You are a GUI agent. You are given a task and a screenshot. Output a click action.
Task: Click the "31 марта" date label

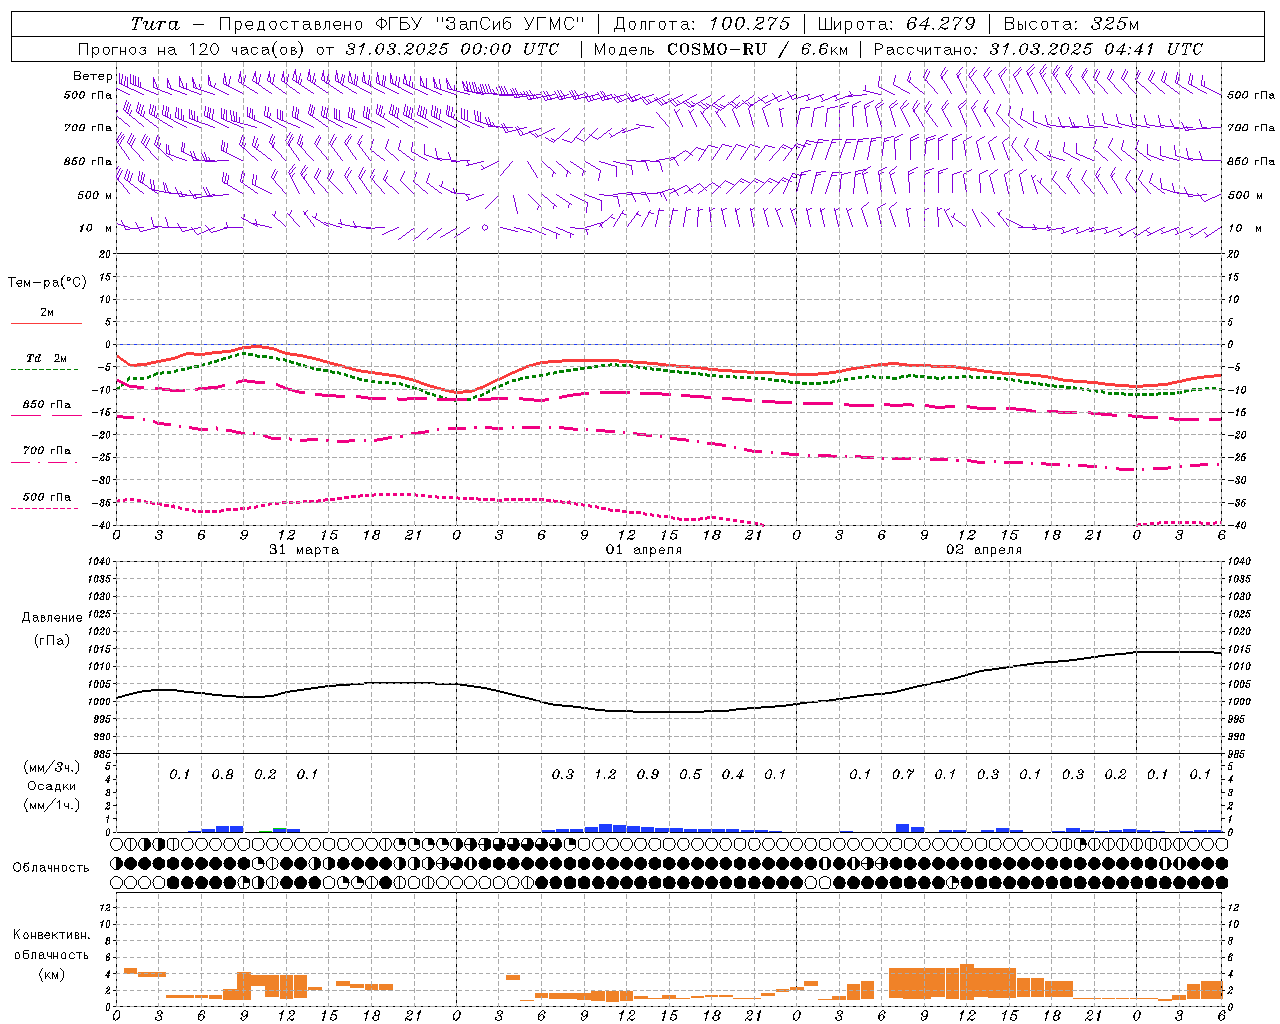tap(304, 550)
